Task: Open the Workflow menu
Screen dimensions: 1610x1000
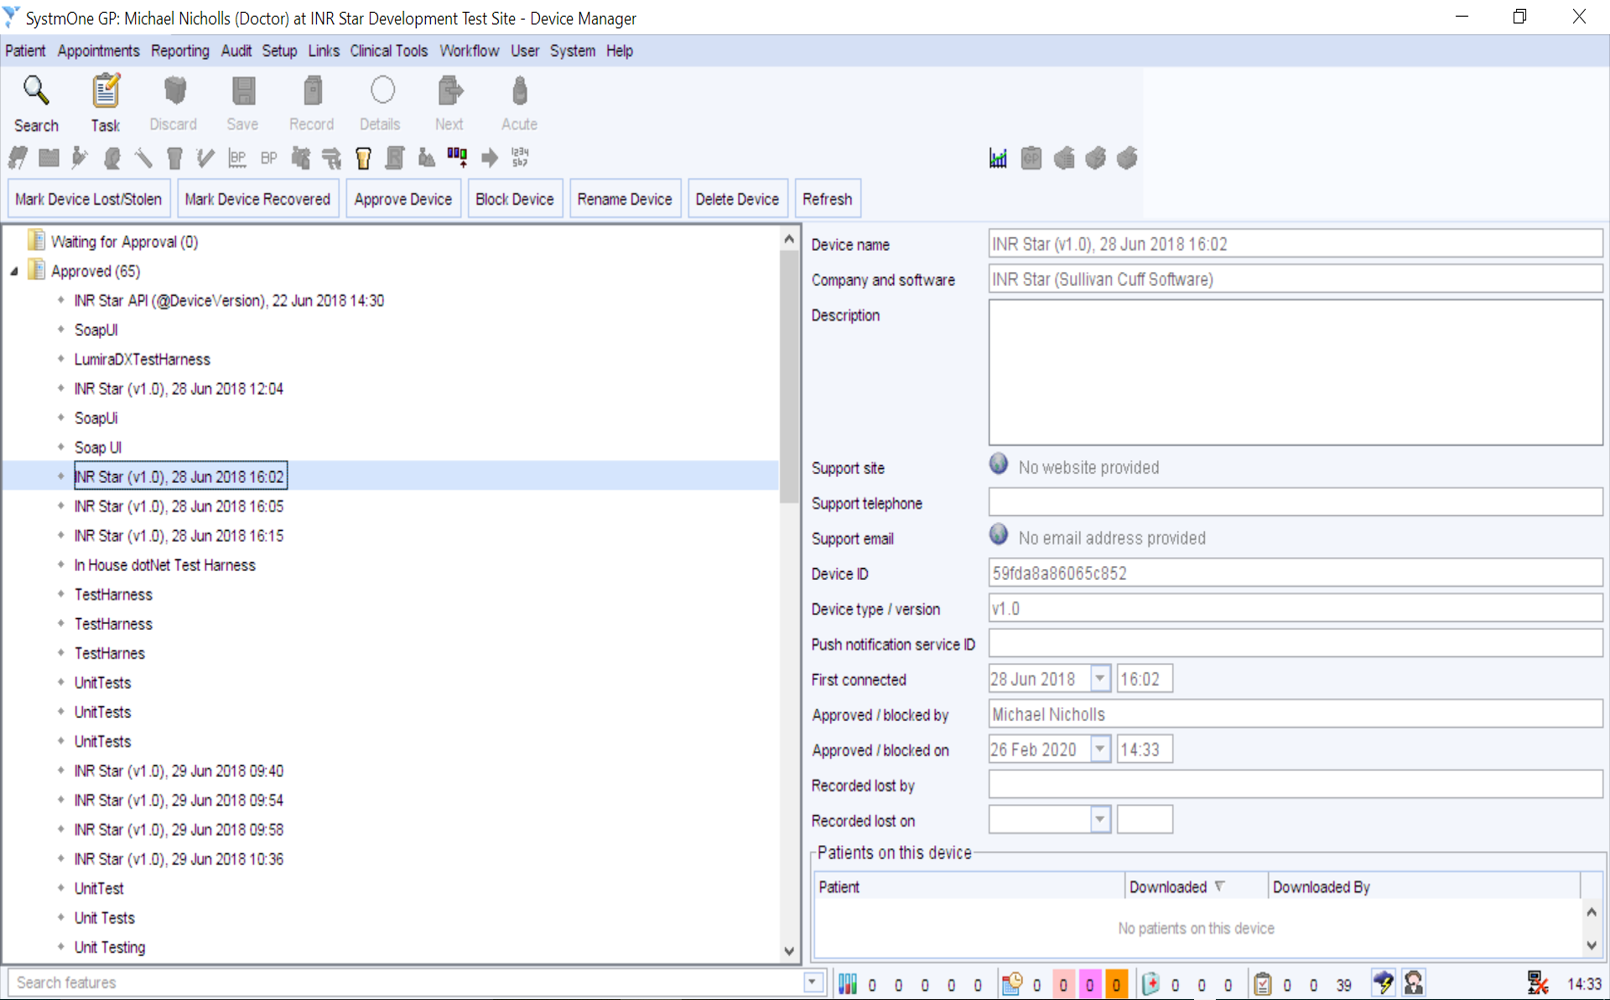Action: (x=469, y=51)
